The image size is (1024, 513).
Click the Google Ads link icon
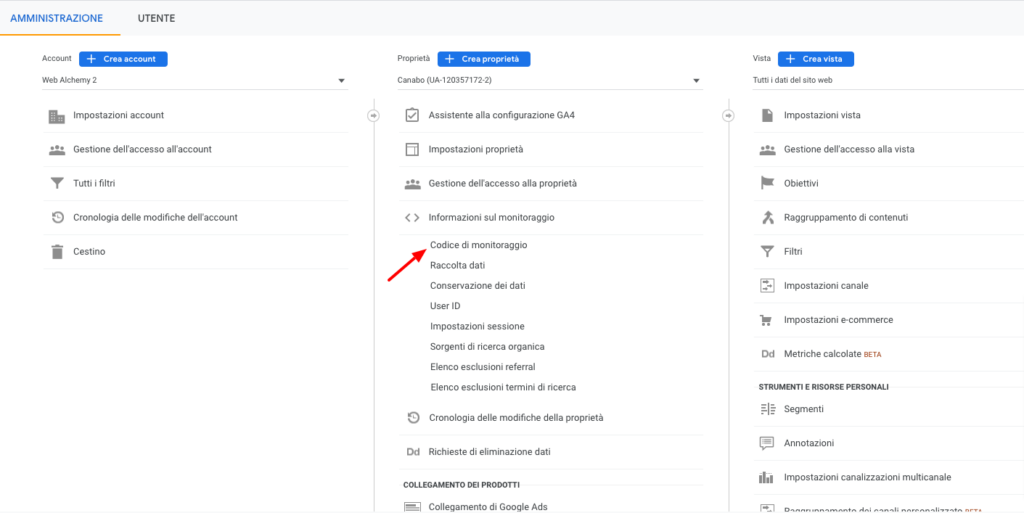412,507
